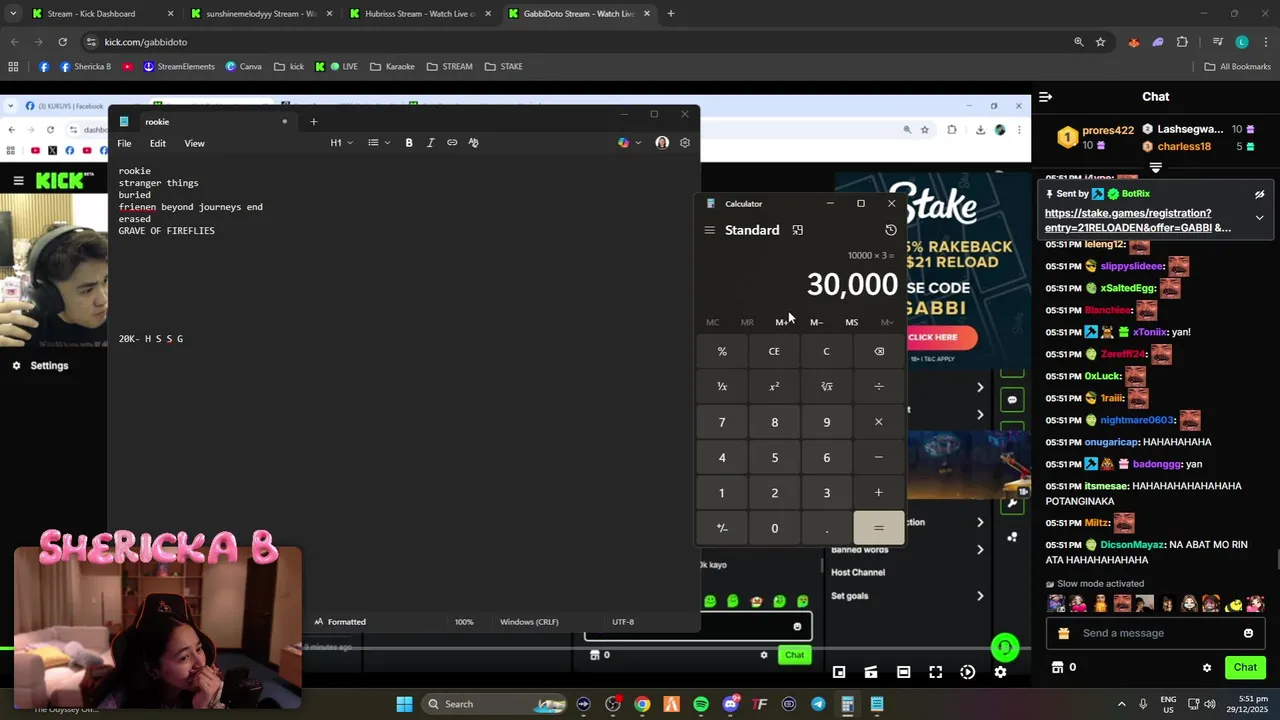
Task: Open Notepad settings gear
Action: click(685, 143)
